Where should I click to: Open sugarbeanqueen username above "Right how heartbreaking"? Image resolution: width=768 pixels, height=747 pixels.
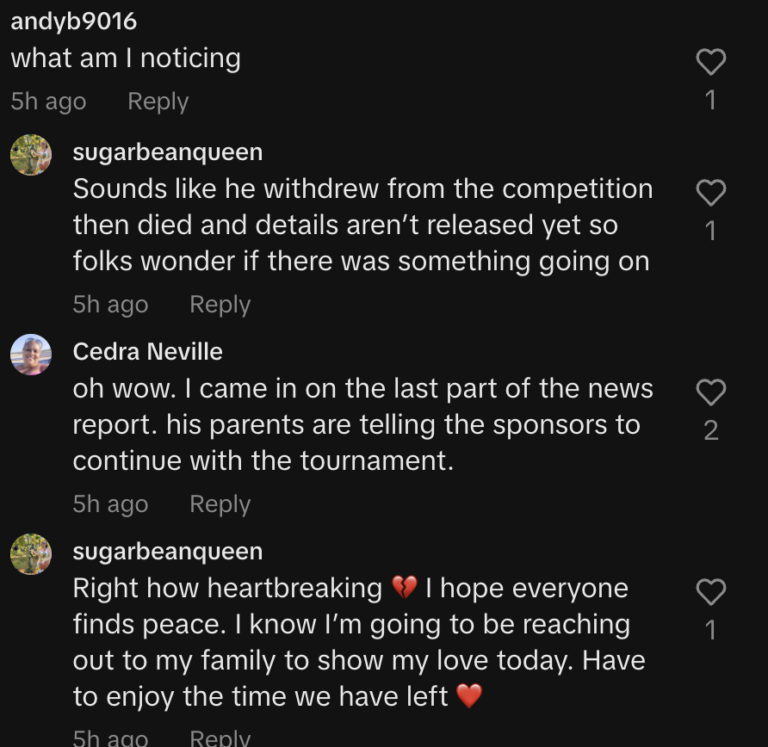[168, 552]
